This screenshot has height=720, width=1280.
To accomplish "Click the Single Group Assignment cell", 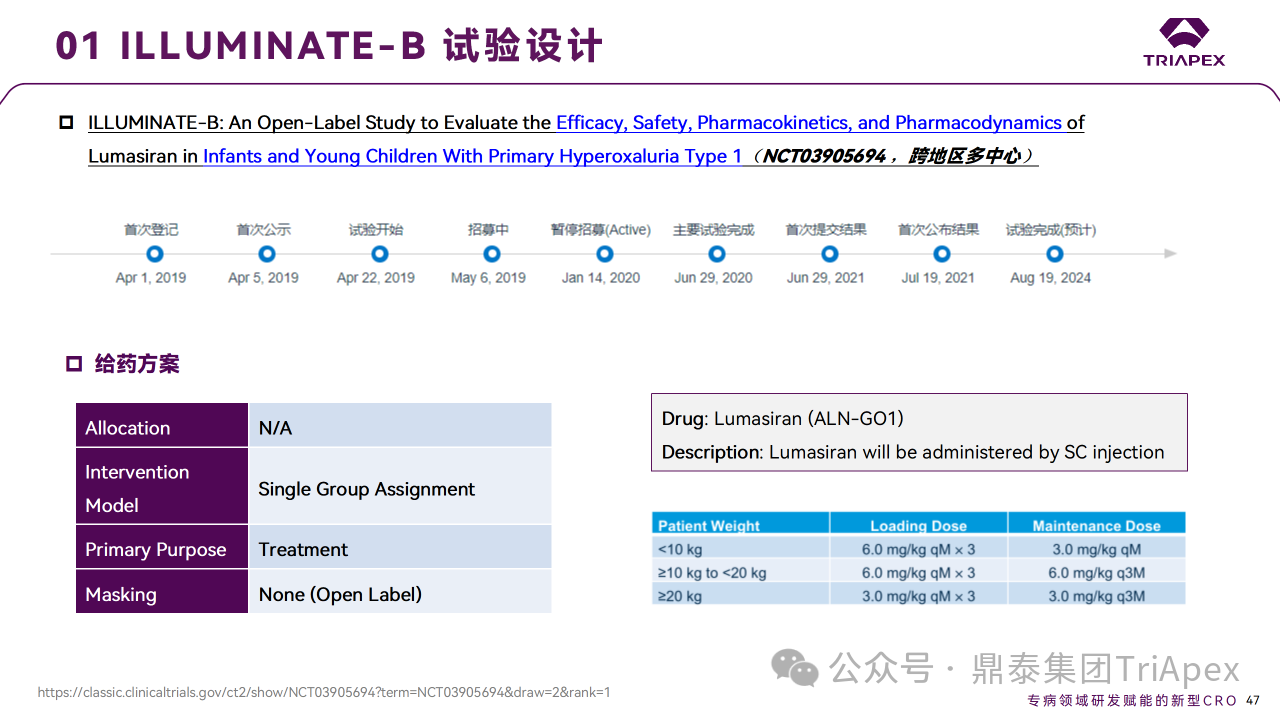I will click(x=399, y=489).
